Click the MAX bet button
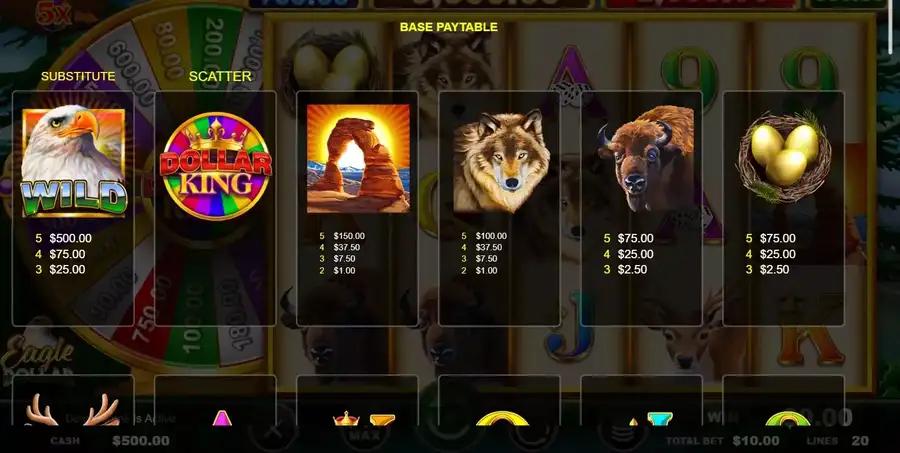 [x=364, y=435]
